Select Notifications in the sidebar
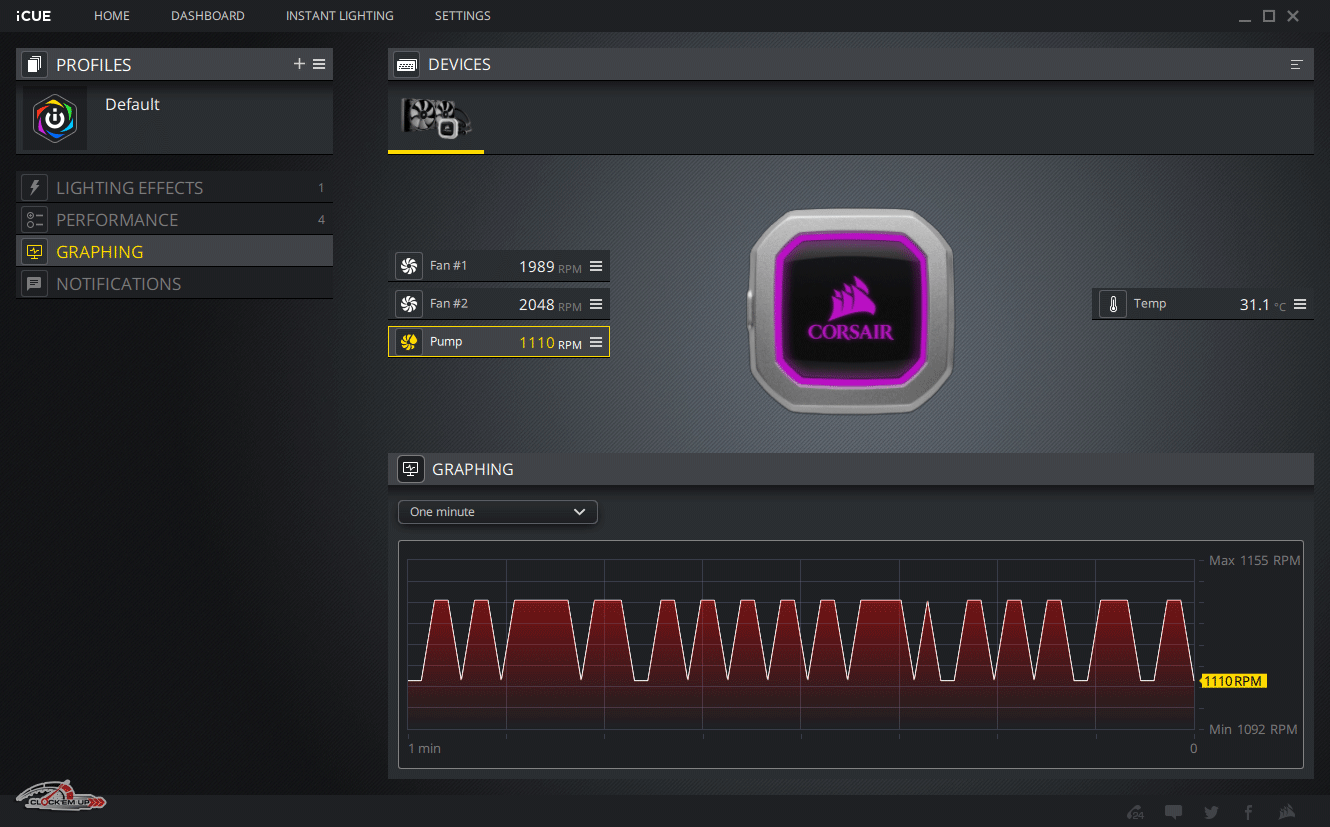The width and height of the screenshot is (1330, 827). point(175,284)
